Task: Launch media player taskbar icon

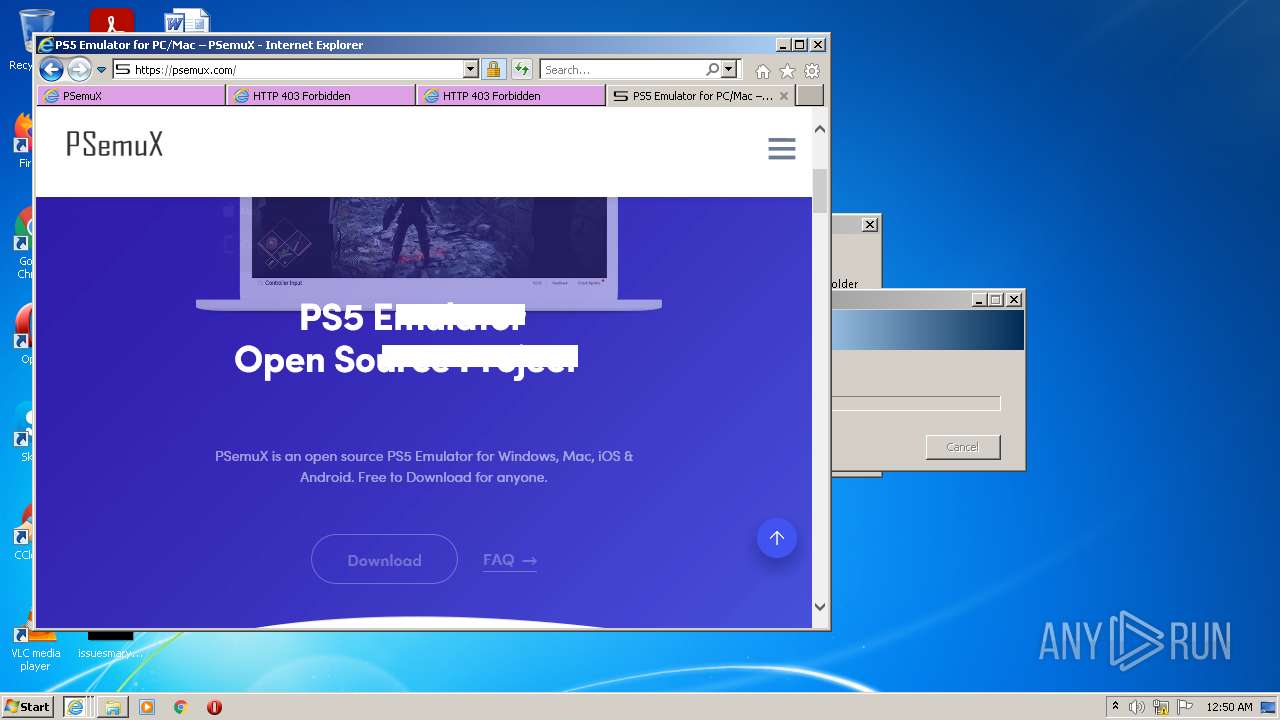Action: (147, 707)
